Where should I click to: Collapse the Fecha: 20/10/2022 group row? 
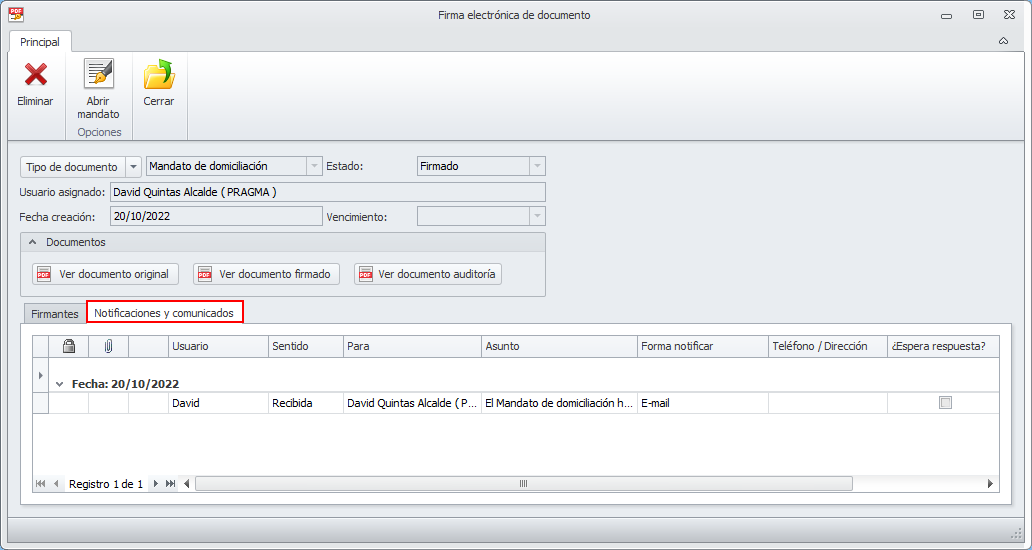(60, 384)
